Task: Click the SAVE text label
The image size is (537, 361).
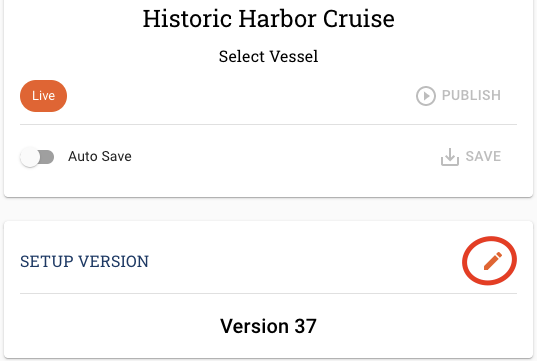Action: tap(483, 157)
